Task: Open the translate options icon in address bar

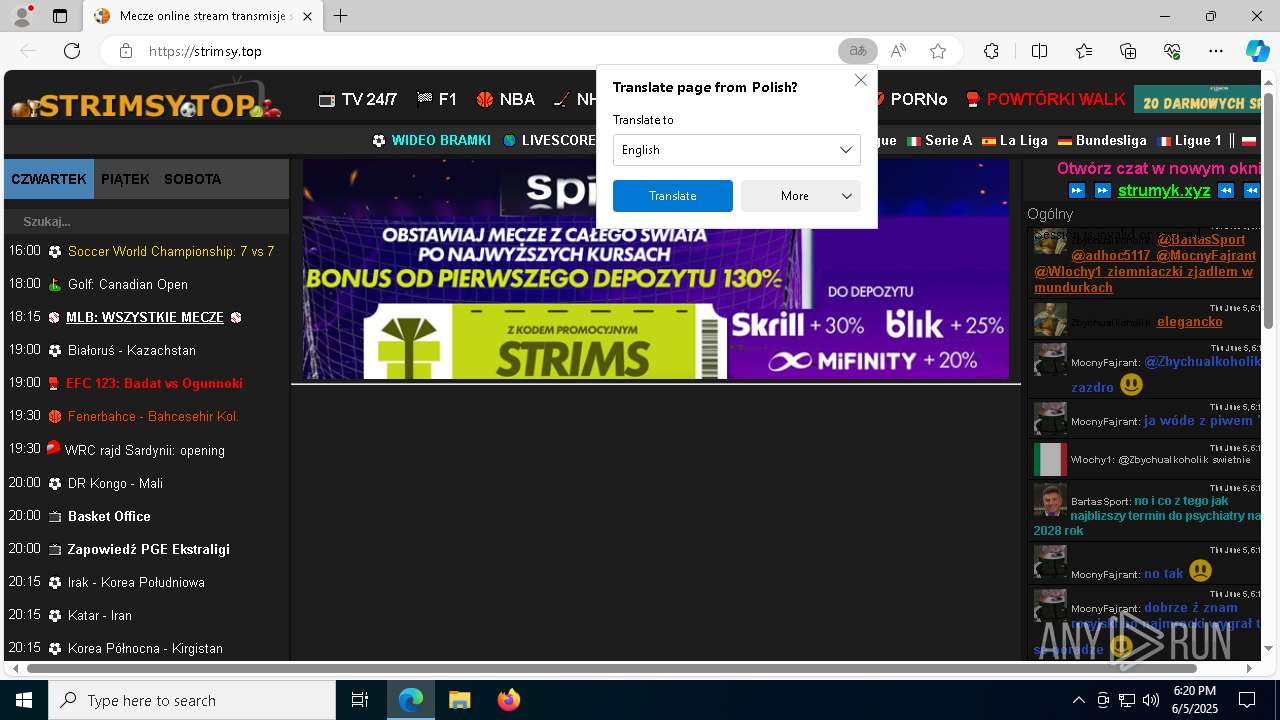Action: pyautogui.click(x=857, y=51)
